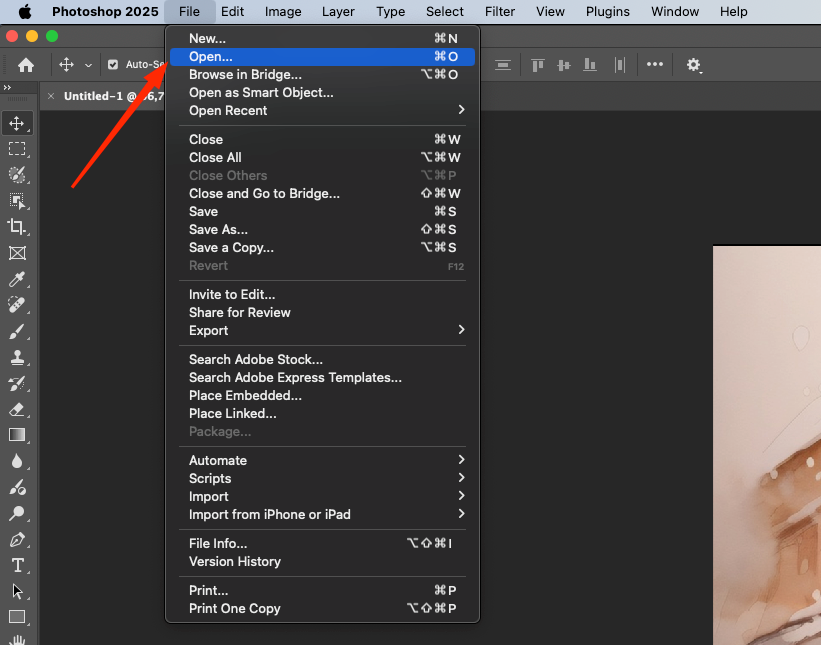
Task: Expand the Import submenu
Action: (x=322, y=496)
